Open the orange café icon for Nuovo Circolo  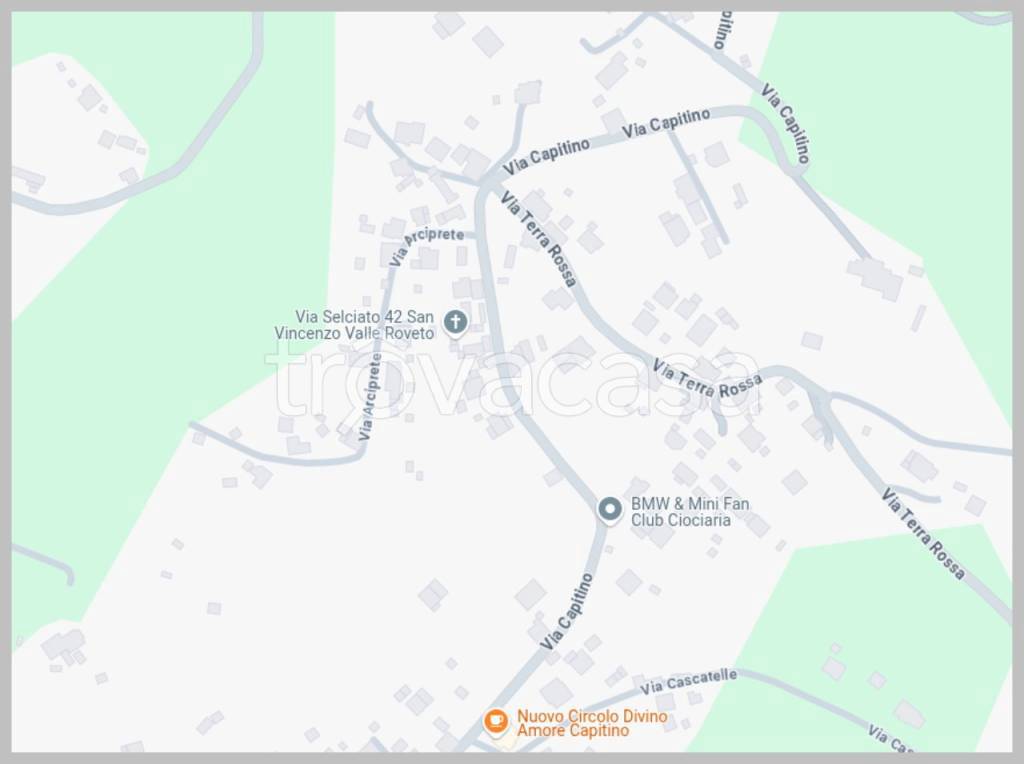(496, 722)
